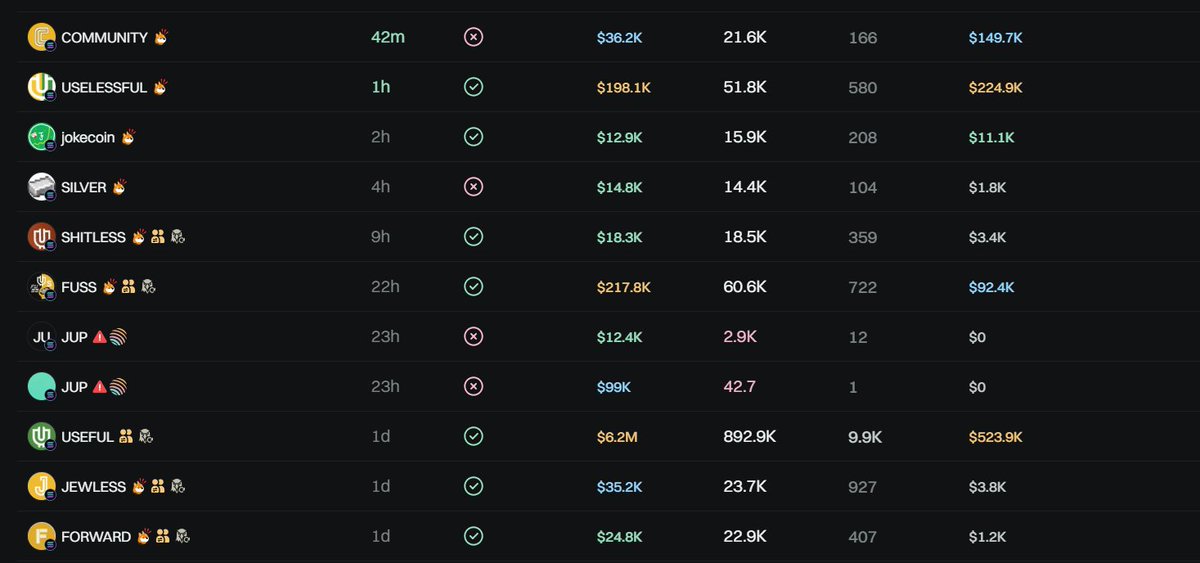Open the SHITLESS token row

click(600, 237)
